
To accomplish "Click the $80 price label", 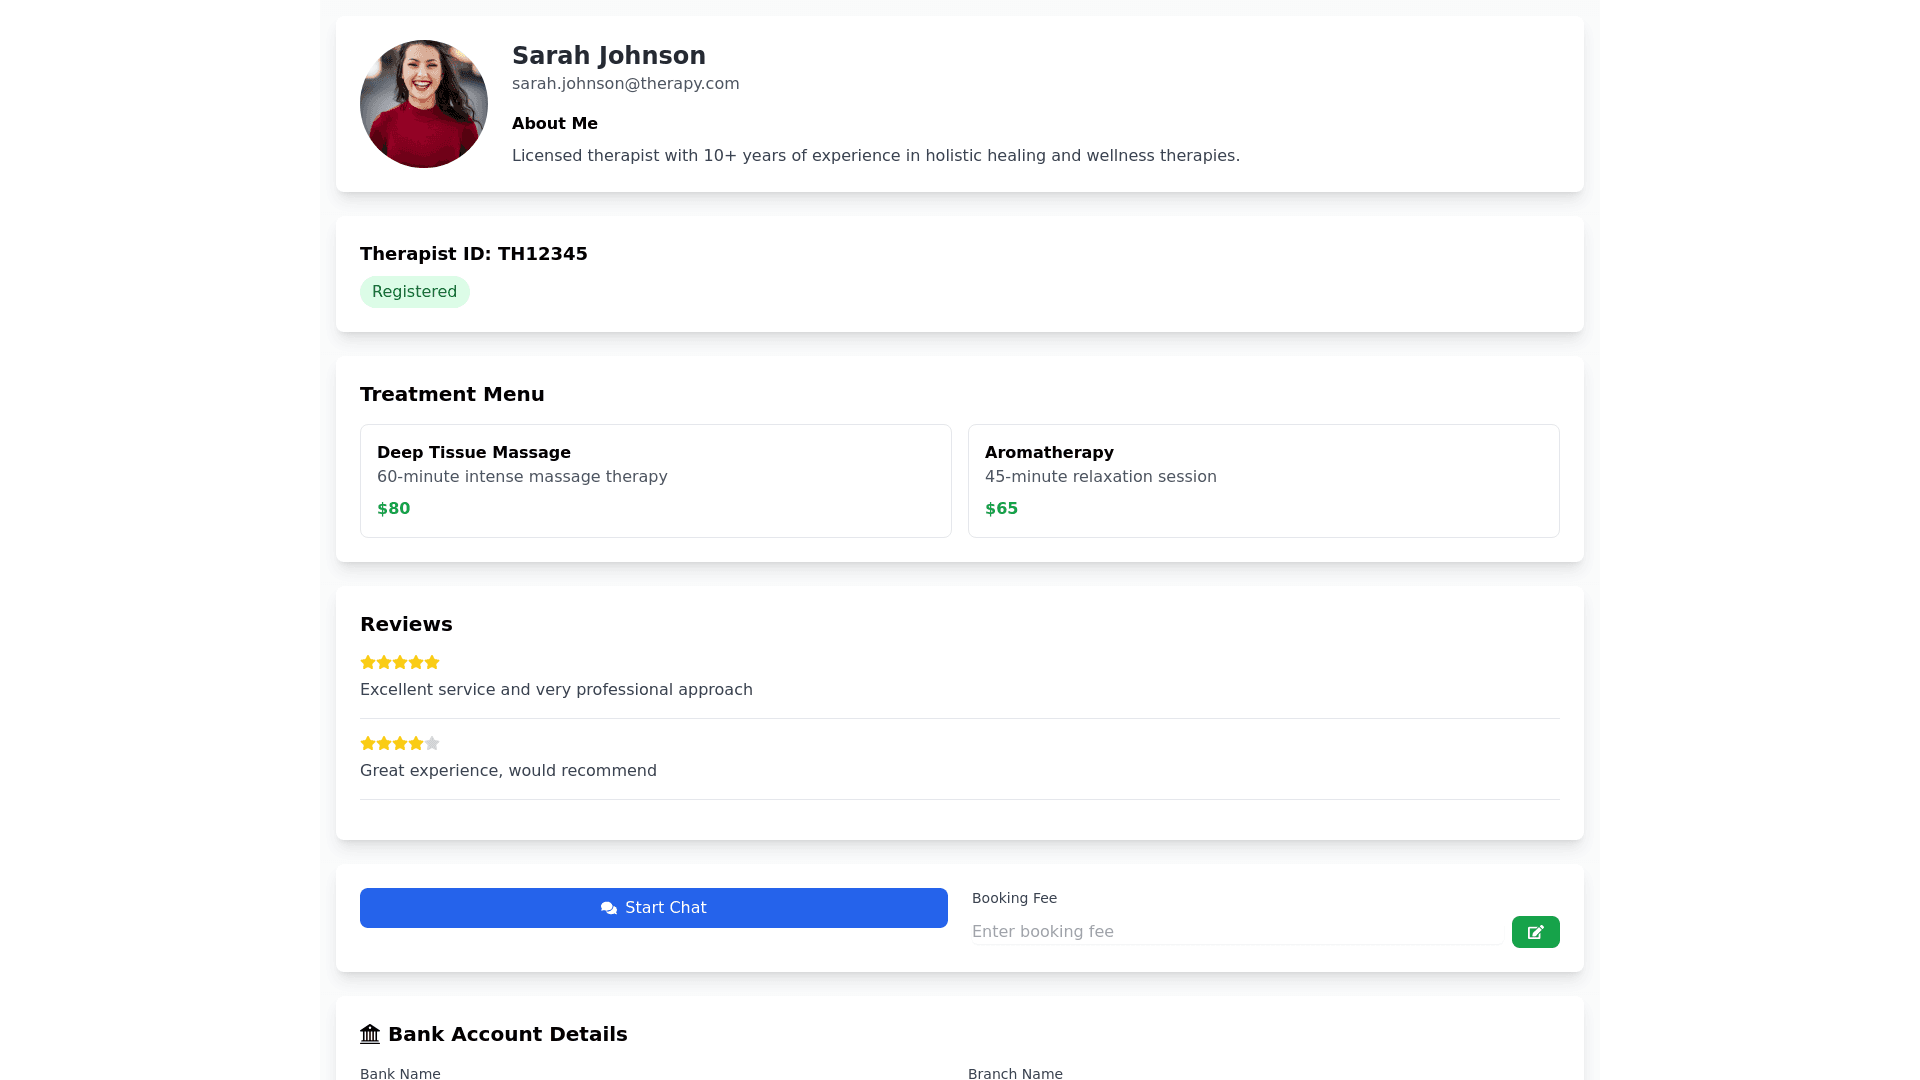I will pyautogui.click(x=393, y=509).
